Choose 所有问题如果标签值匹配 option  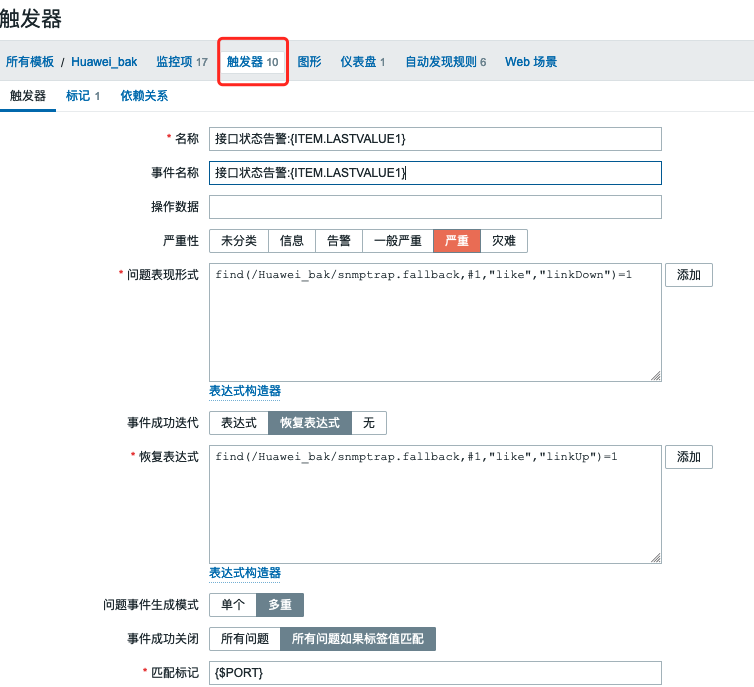point(358,639)
